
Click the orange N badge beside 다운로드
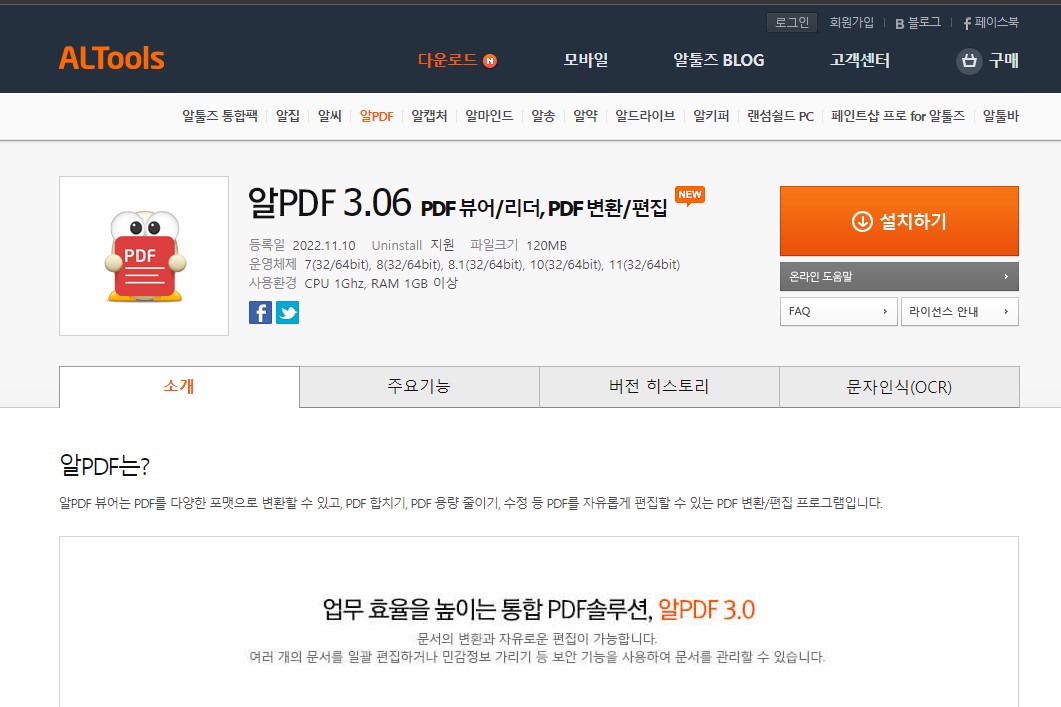[491, 61]
